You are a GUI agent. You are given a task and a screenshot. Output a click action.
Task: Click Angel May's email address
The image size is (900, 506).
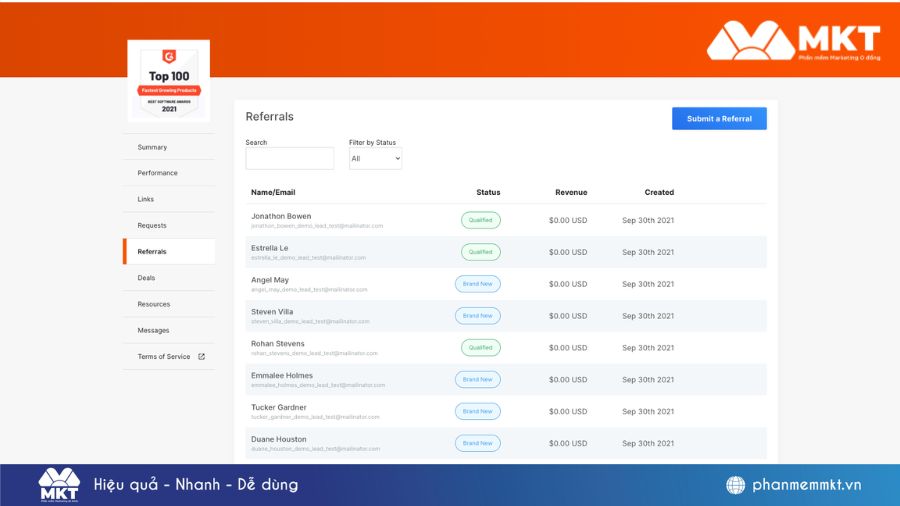(309, 290)
